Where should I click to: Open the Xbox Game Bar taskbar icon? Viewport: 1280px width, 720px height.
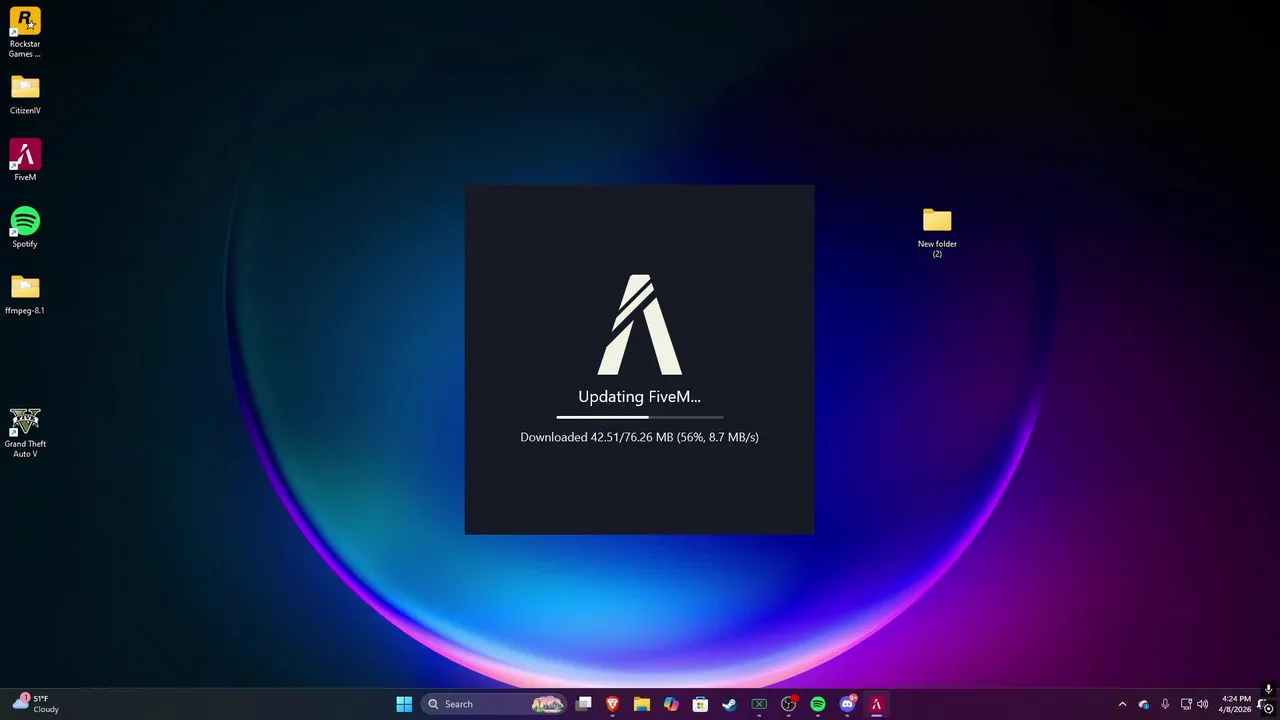tap(759, 704)
